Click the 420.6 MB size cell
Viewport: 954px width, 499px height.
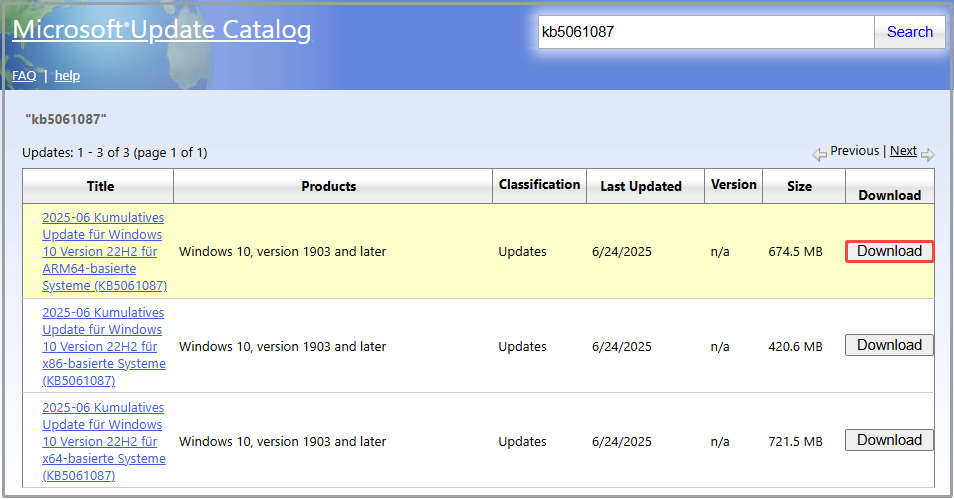pyautogui.click(x=795, y=346)
